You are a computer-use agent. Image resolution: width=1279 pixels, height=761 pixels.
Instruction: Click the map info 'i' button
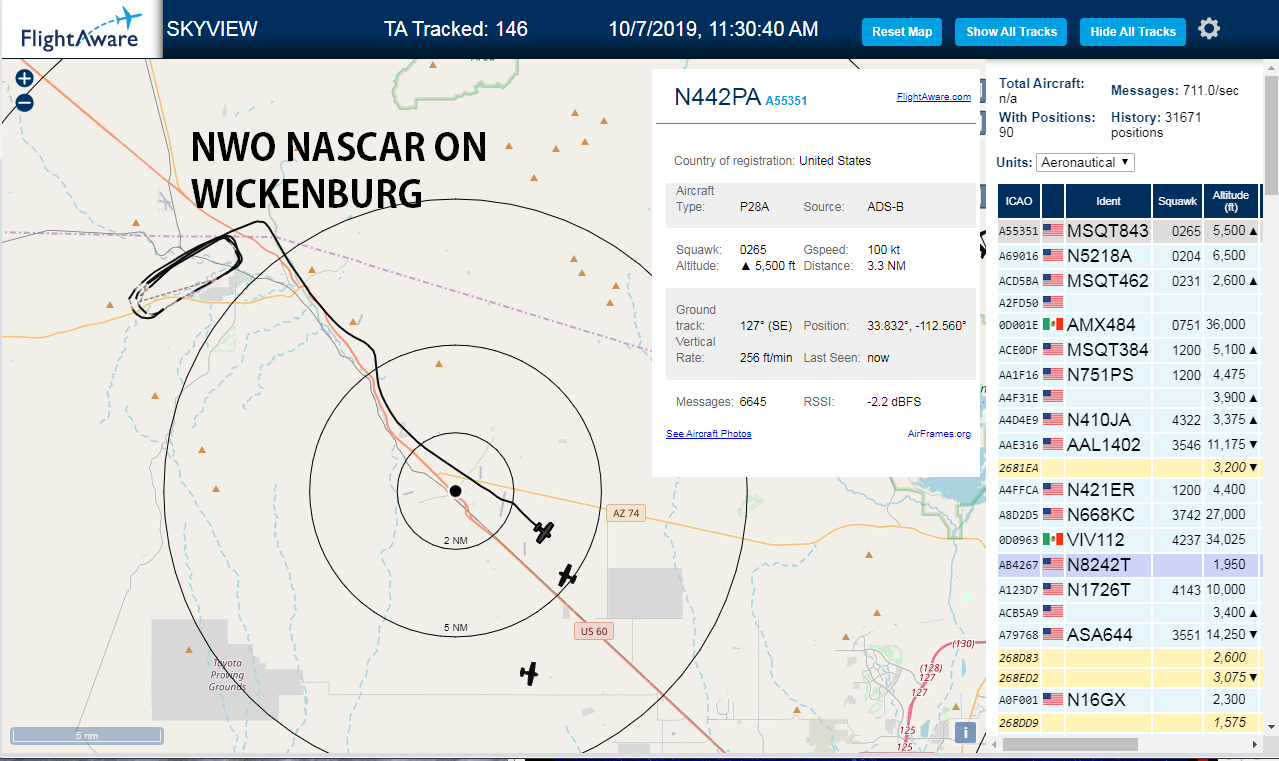[x=965, y=731]
